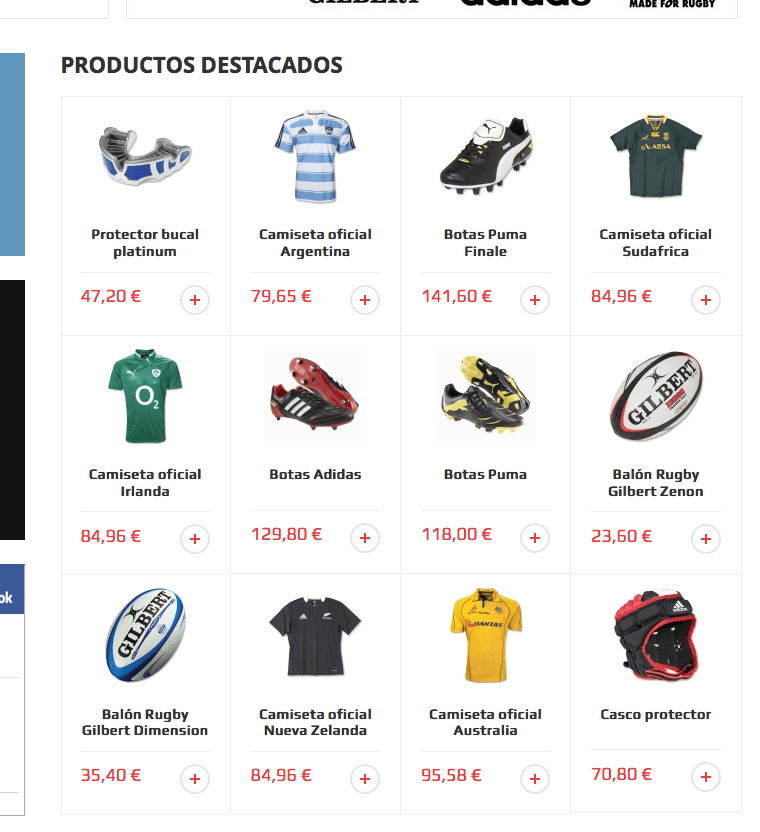Image resolution: width=760 pixels, height=832 pixels.
Task: Add Camiseta oficial Irlanda via plus icon
Action: coord(195,539)
